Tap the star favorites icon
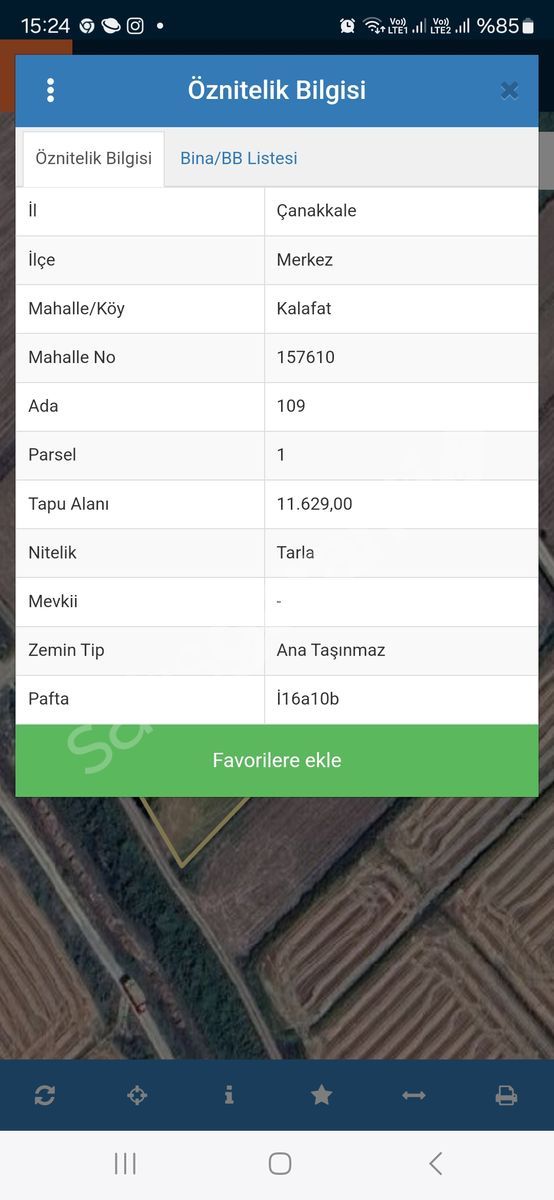 coord(321,1095)
